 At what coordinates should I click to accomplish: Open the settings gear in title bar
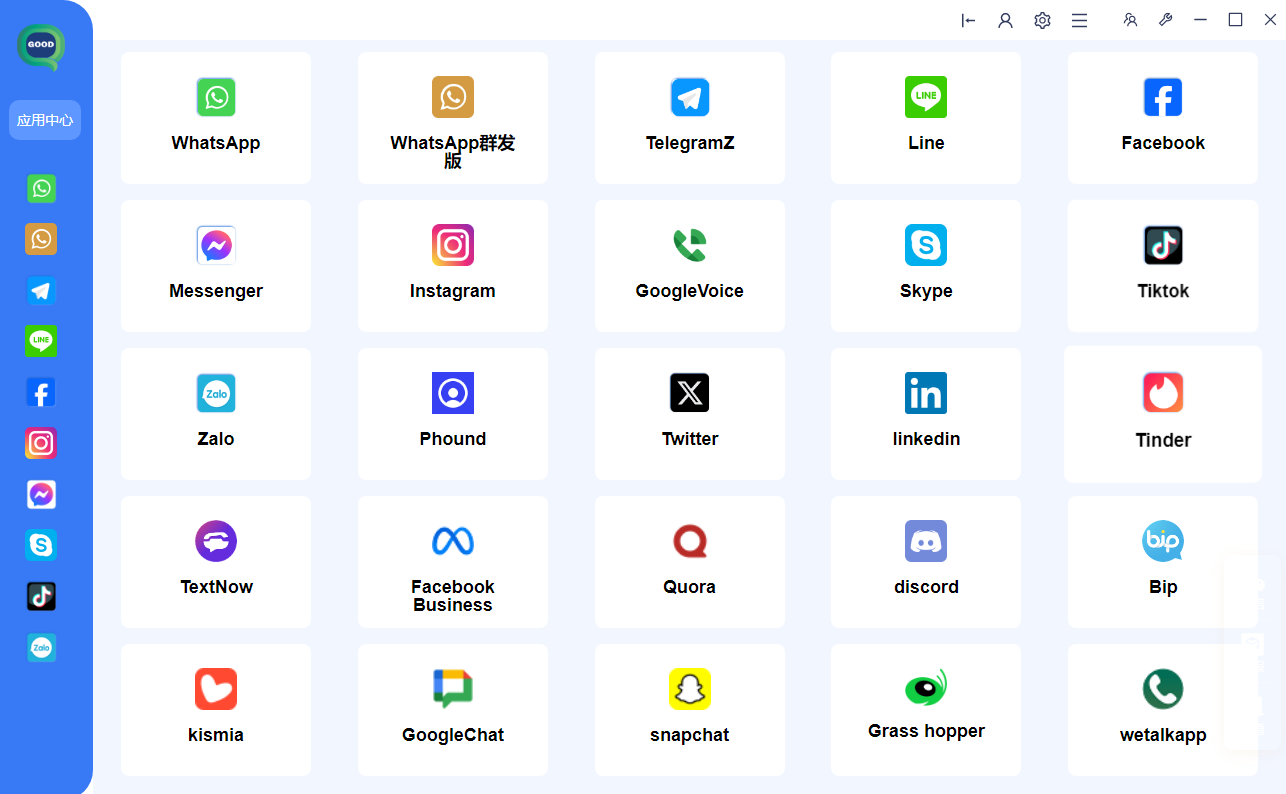[1042, 20]
